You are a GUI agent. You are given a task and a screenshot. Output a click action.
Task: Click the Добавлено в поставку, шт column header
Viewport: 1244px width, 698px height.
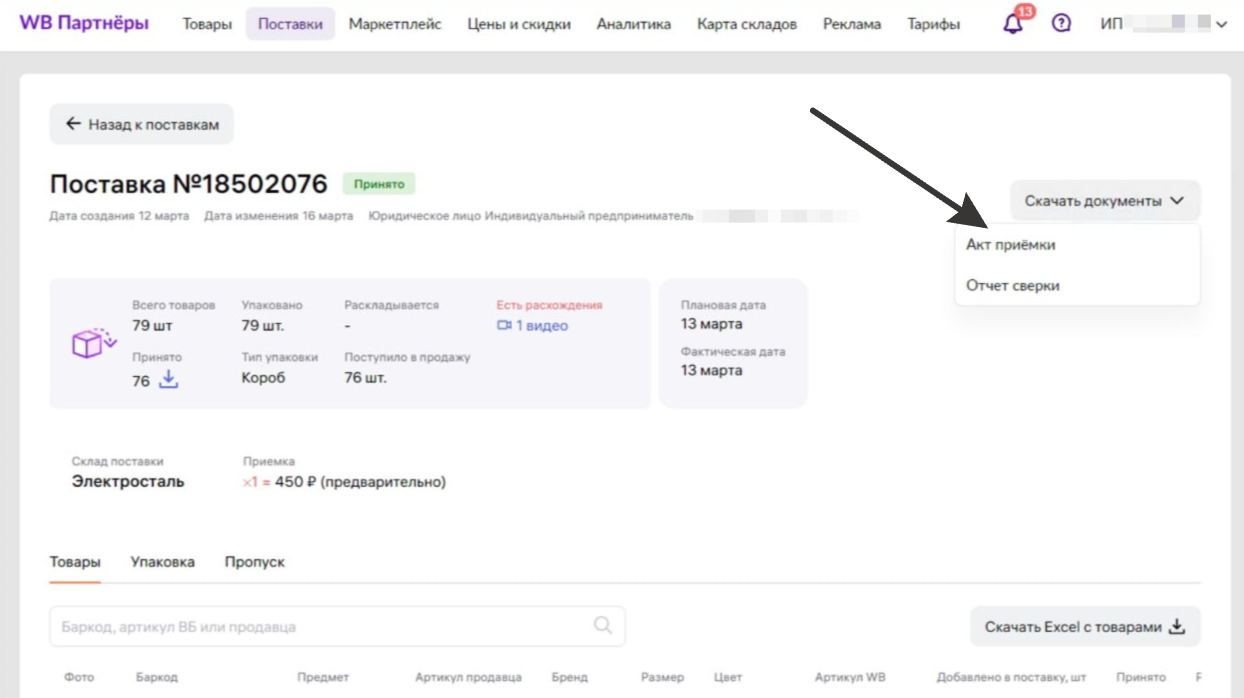coord(1011,677)
